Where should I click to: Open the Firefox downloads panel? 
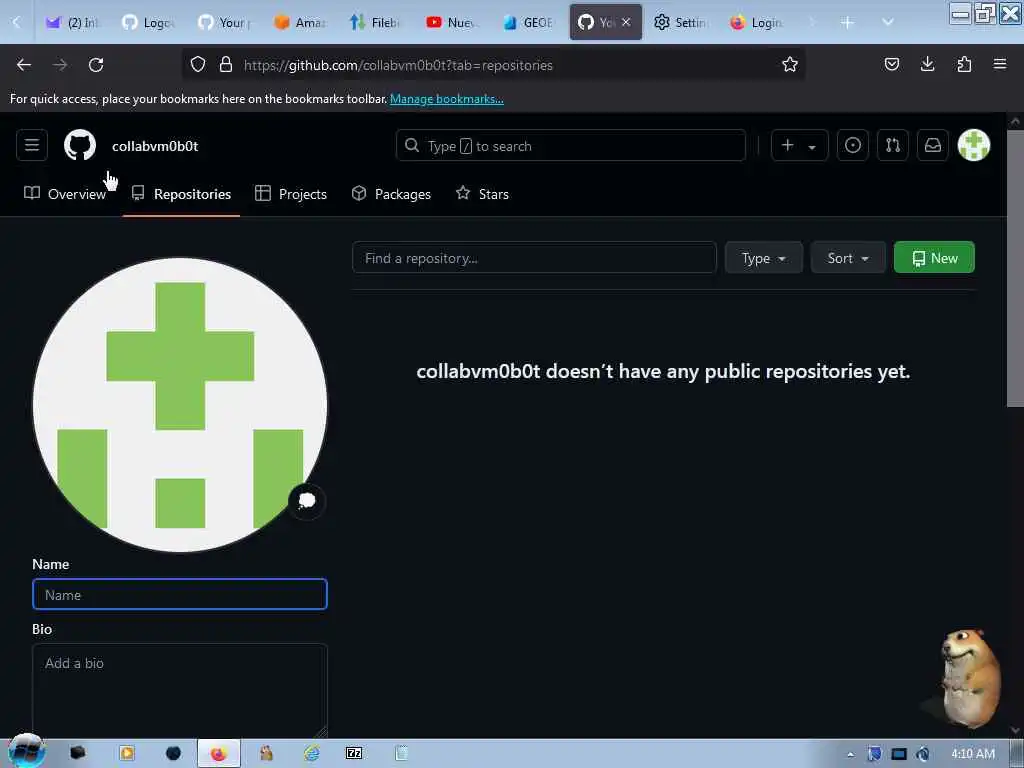[x=927, y=64]
